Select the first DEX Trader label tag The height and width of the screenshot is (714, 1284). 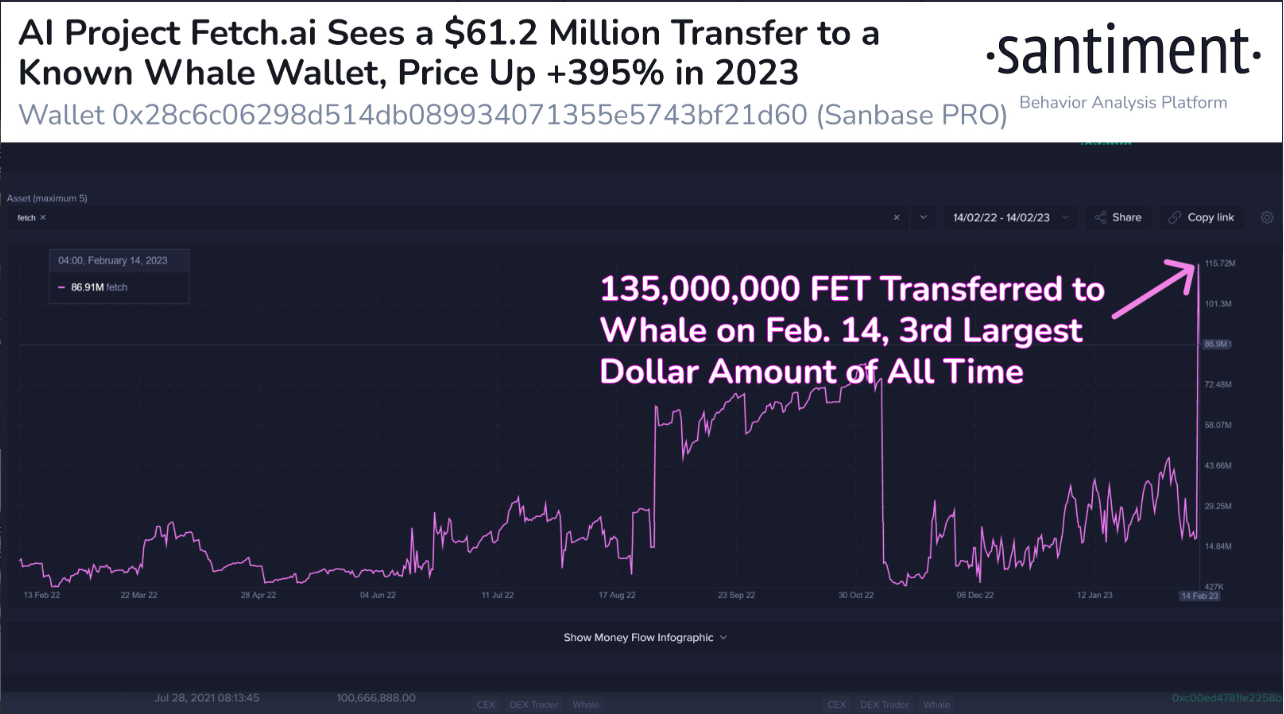[x=531, y=705]
